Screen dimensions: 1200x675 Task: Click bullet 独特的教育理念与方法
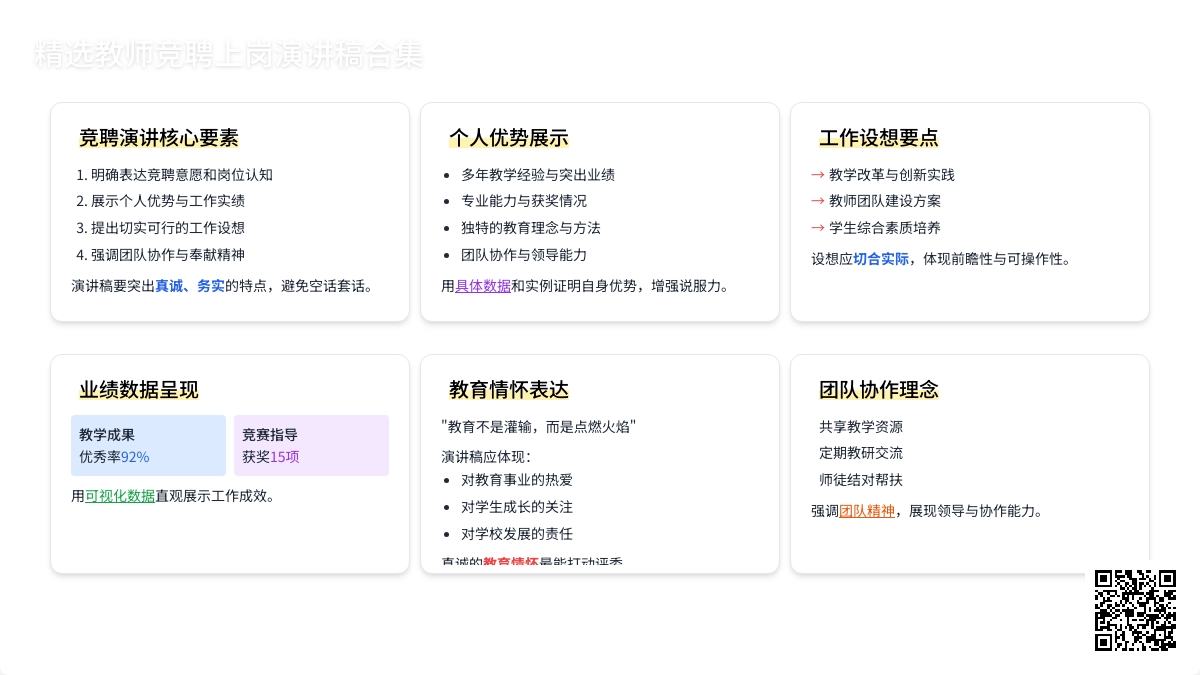tap(531, 228)
